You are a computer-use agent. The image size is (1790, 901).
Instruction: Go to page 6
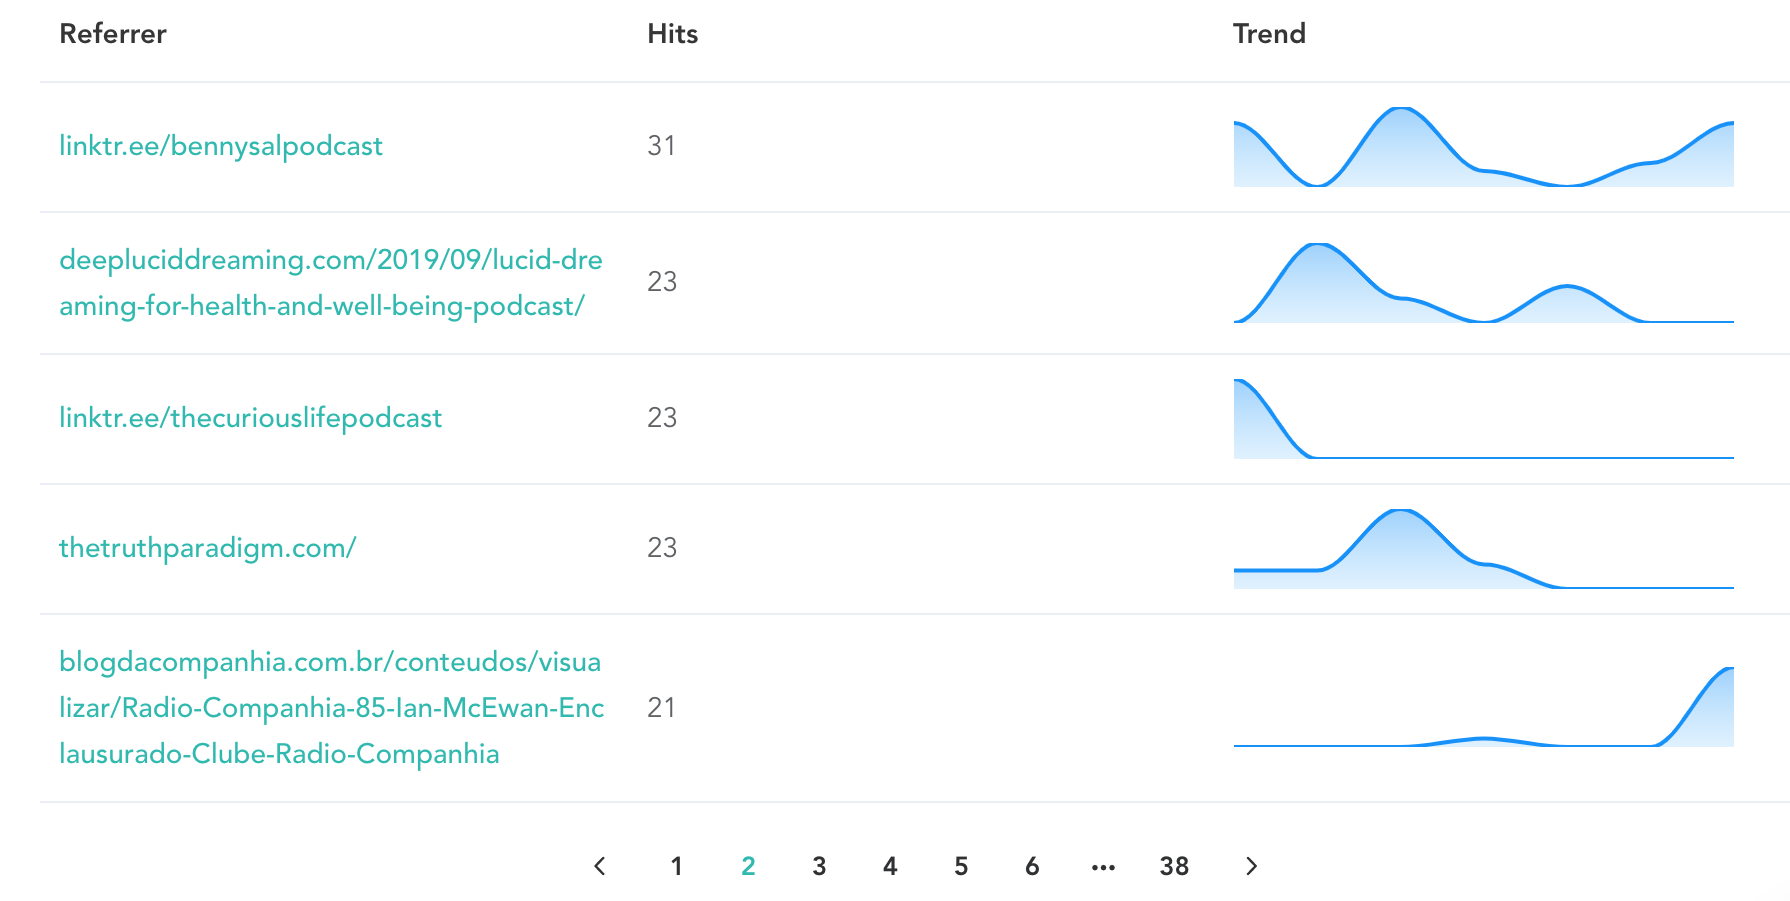coord(1032,866)
